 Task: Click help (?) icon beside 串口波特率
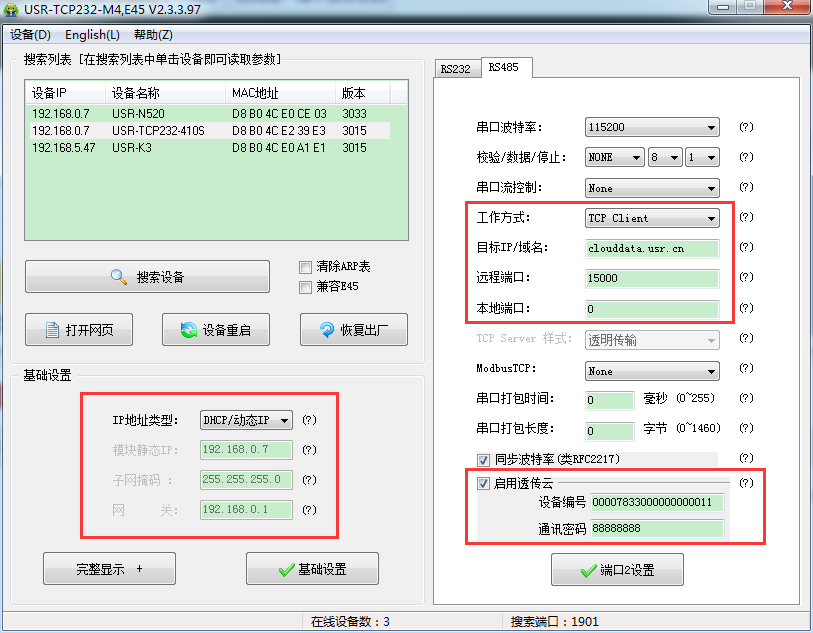745,128
